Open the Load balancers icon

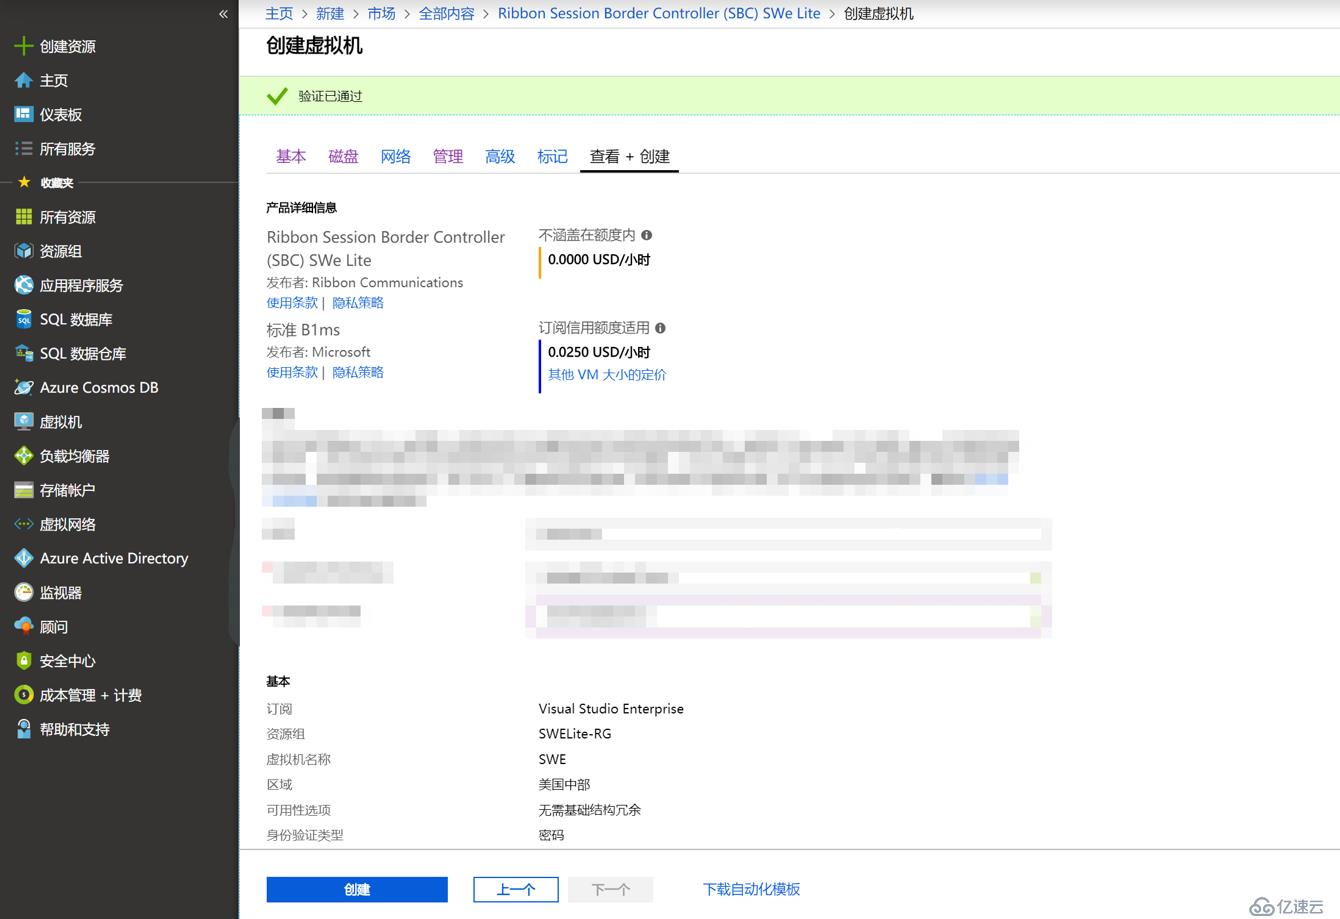[23, 456]
